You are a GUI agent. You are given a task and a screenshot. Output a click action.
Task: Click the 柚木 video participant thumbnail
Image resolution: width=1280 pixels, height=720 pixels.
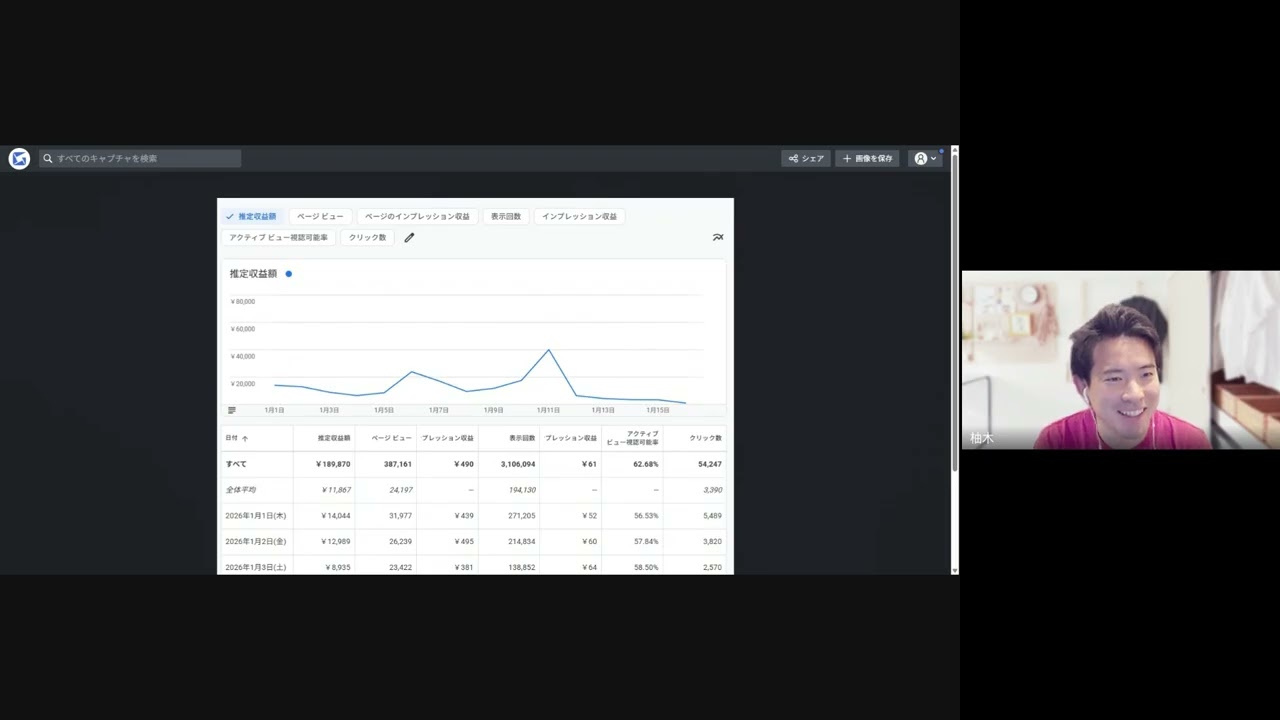[1120, 360]
